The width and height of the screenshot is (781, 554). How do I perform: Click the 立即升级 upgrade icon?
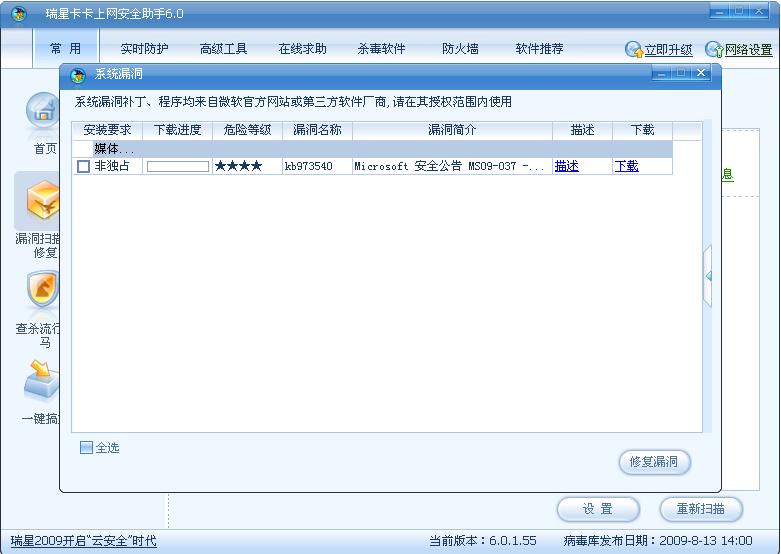pos(634,49)
